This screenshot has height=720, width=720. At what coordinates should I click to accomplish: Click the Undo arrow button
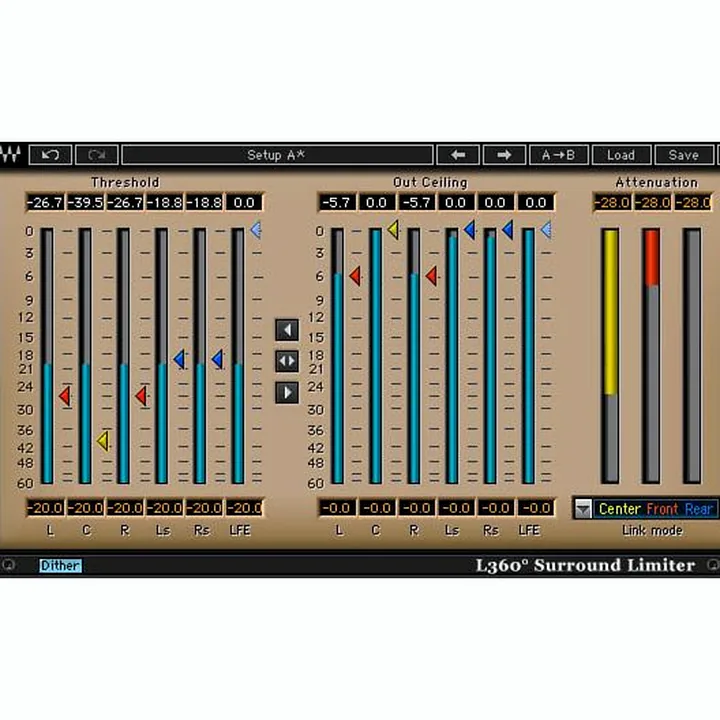51,155
